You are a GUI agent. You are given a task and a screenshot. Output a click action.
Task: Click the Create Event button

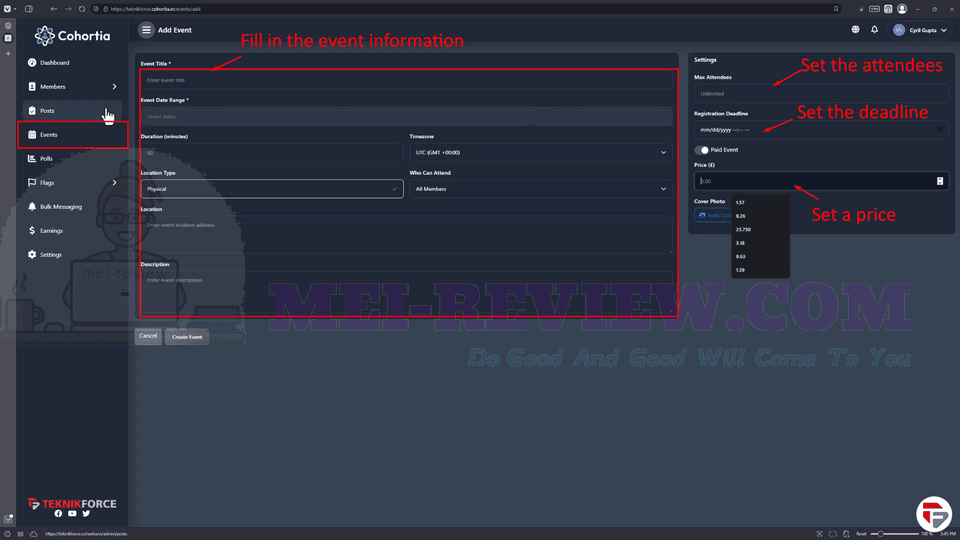[x=187, y=337]
